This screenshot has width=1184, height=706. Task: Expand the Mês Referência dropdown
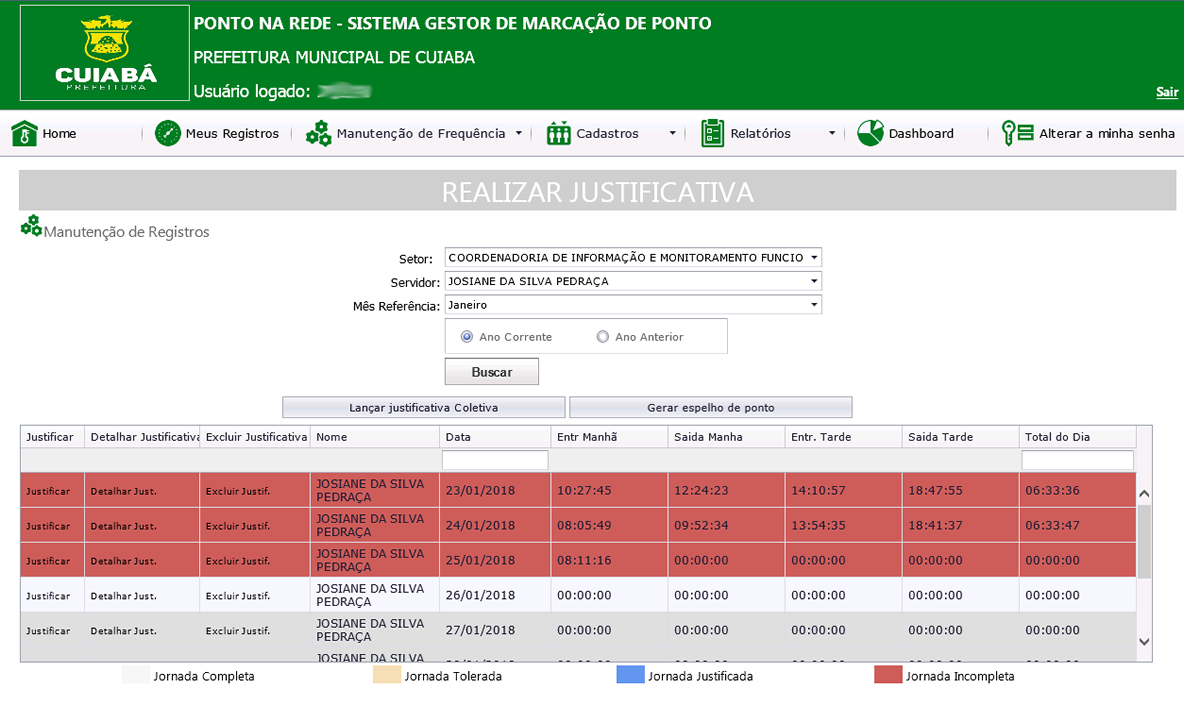pyautogui.click(x=633, y=304)
